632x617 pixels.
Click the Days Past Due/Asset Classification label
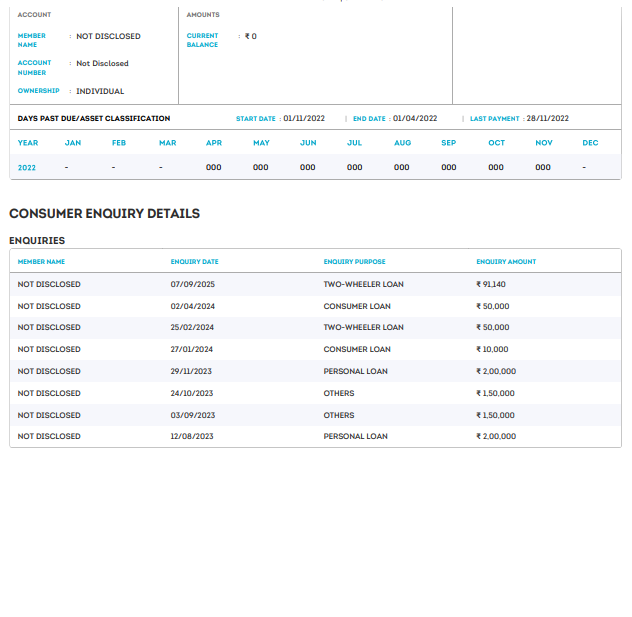point(94,119)
